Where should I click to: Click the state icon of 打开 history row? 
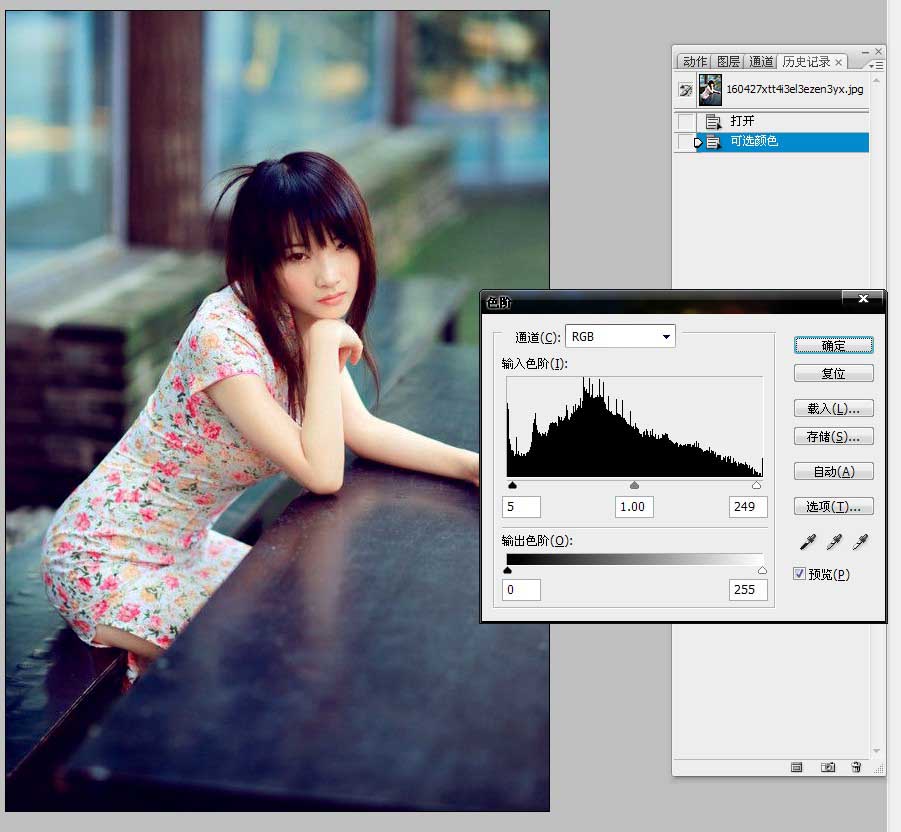pyautogui.click(x=713, y=121)
